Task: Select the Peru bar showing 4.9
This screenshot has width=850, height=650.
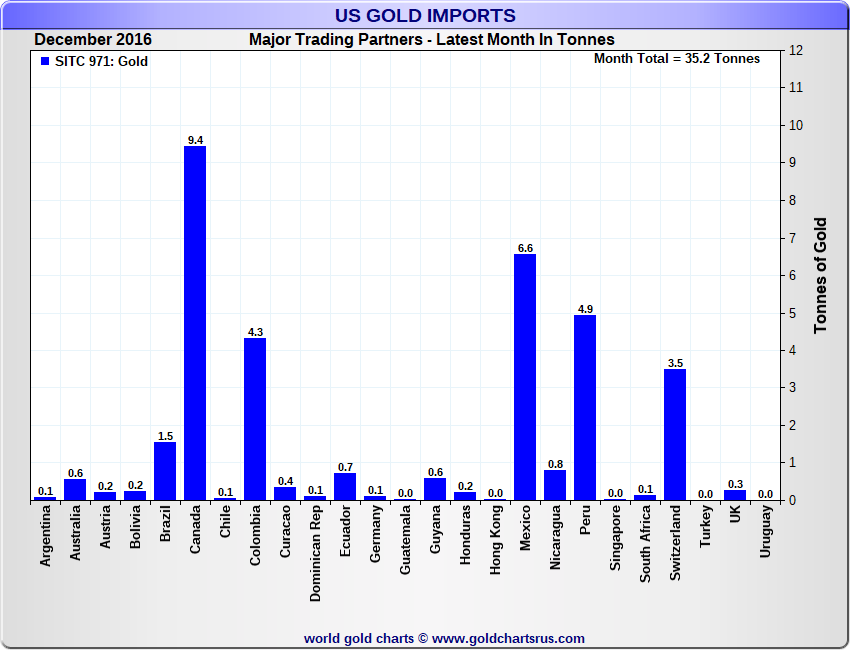Action: tap(585, 408)
